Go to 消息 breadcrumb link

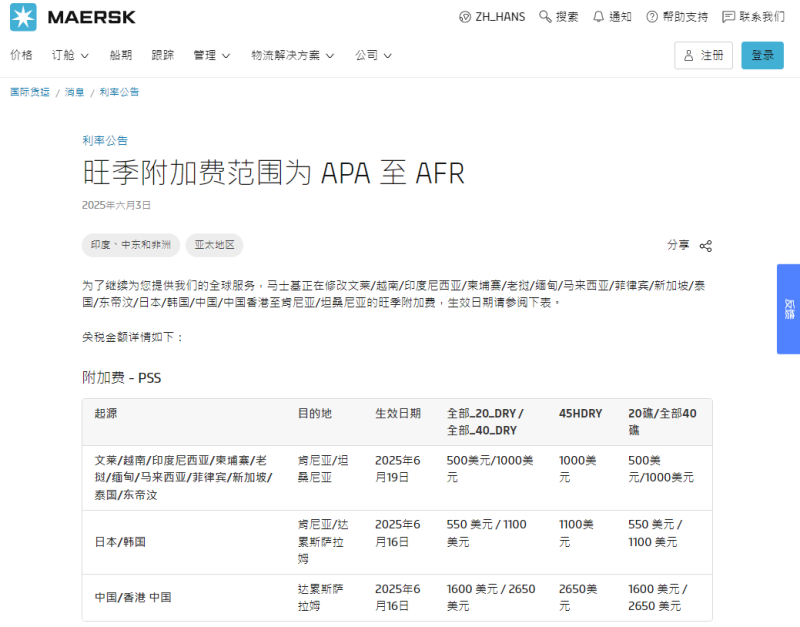pyautogui.click(x=74, y=92)
